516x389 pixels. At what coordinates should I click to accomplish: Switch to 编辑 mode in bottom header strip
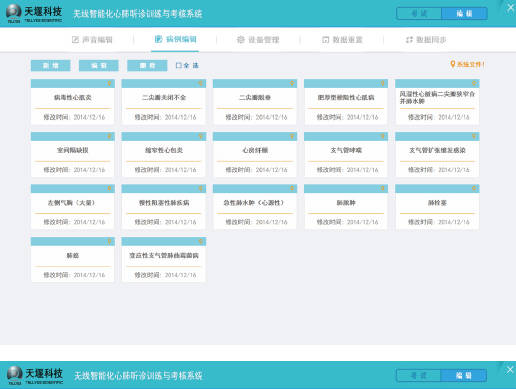pos(464,376)
